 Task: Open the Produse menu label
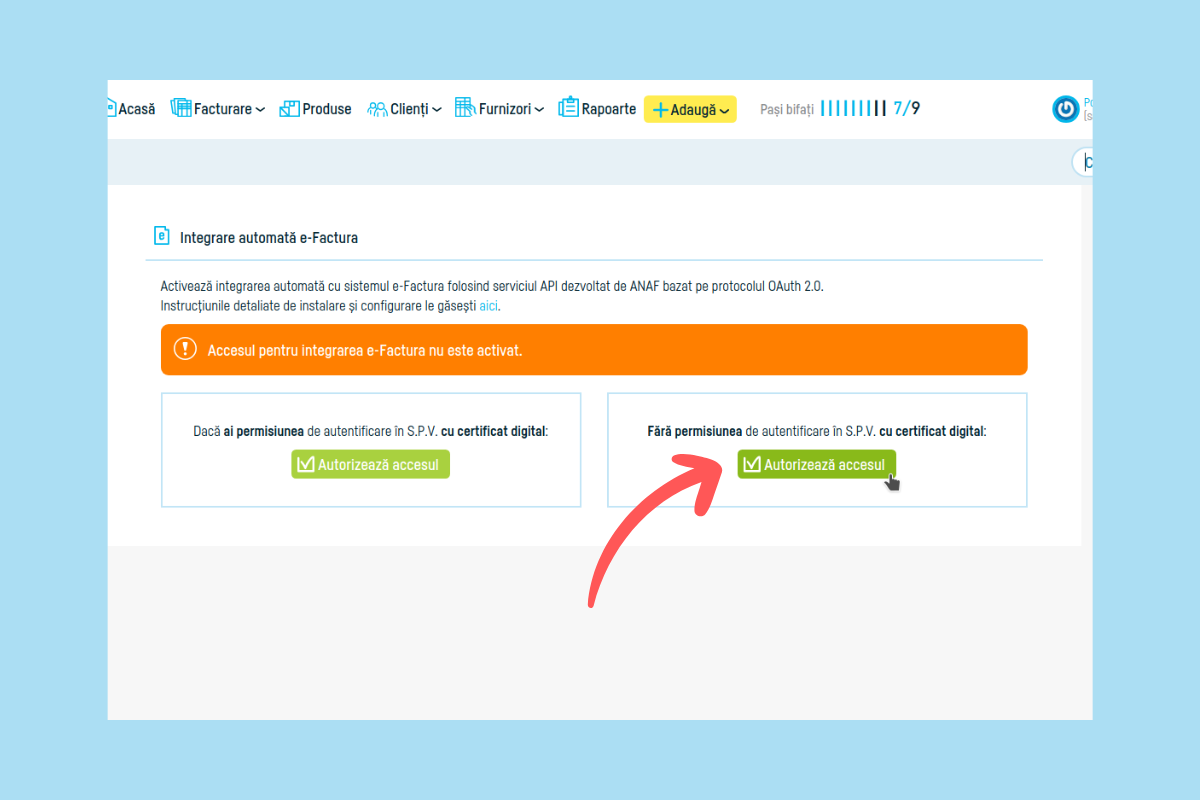pos(327,109)
